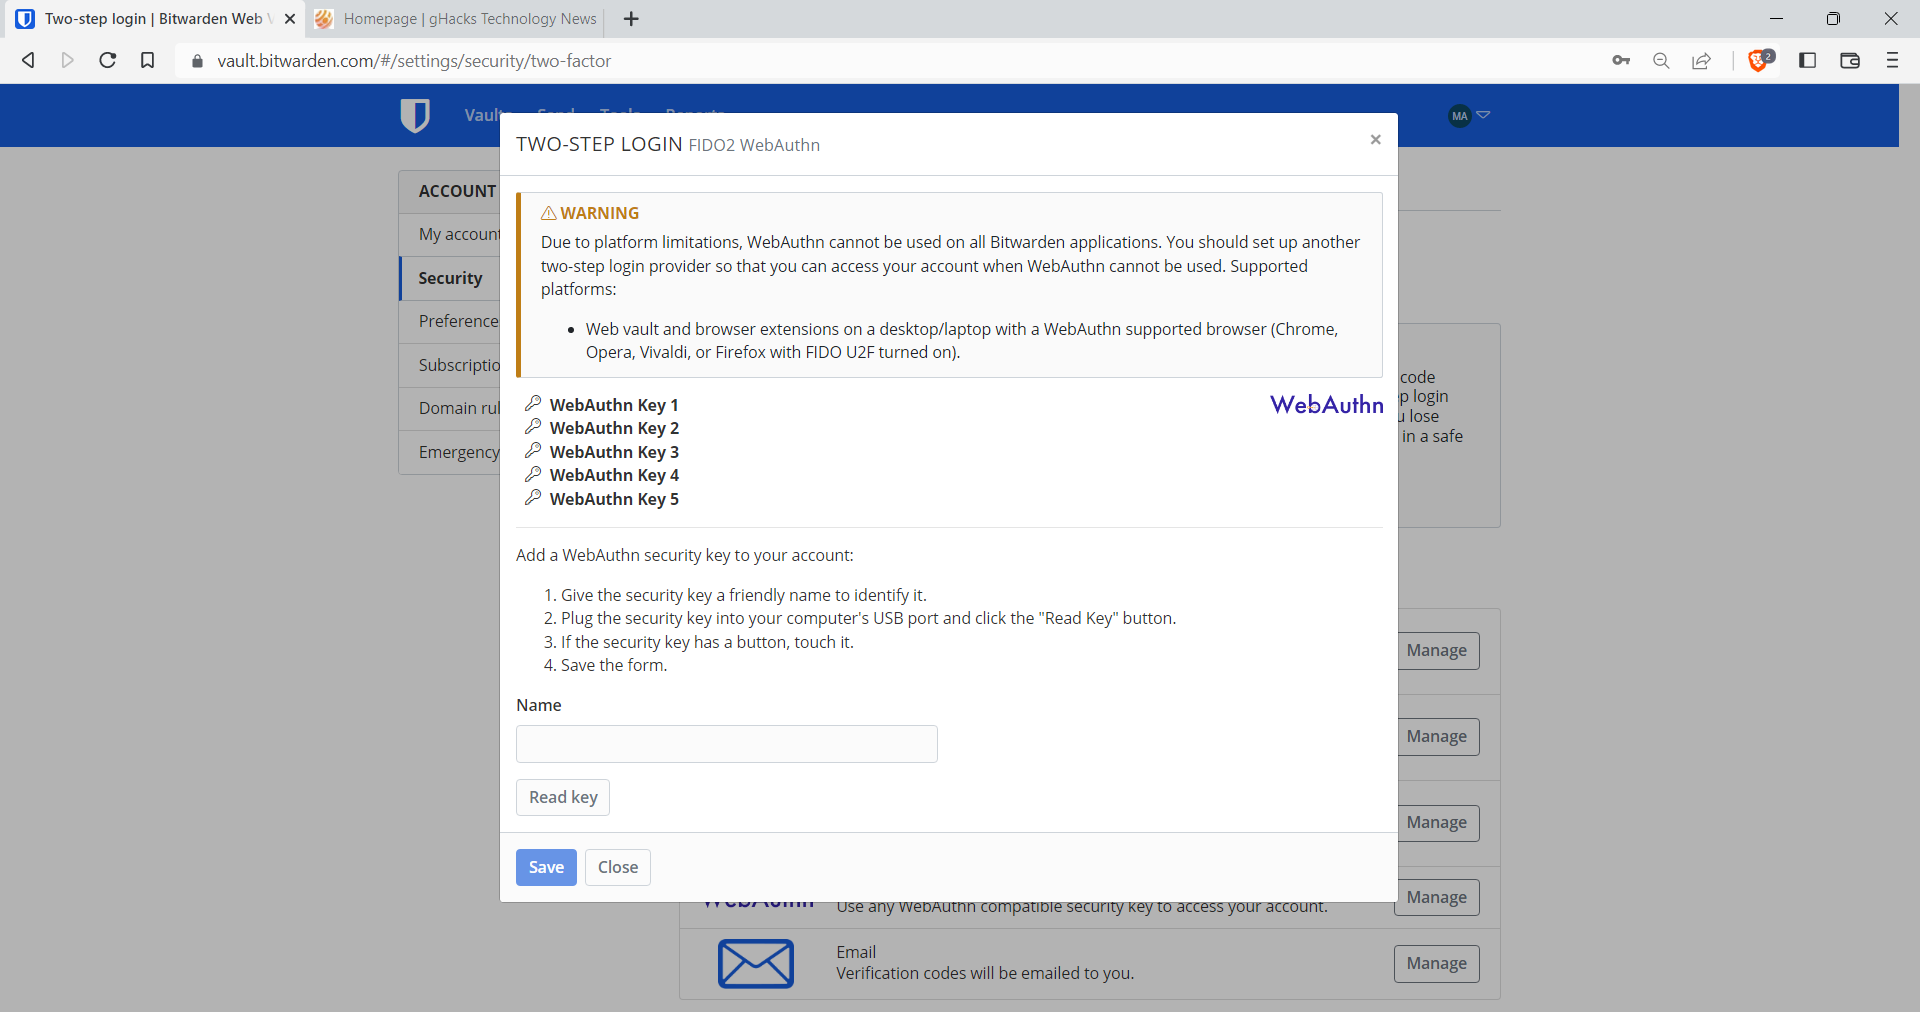The height and width of the screenshot is (1012, 1920).
Task: Click the Name input field
Action: click(726, 744)
